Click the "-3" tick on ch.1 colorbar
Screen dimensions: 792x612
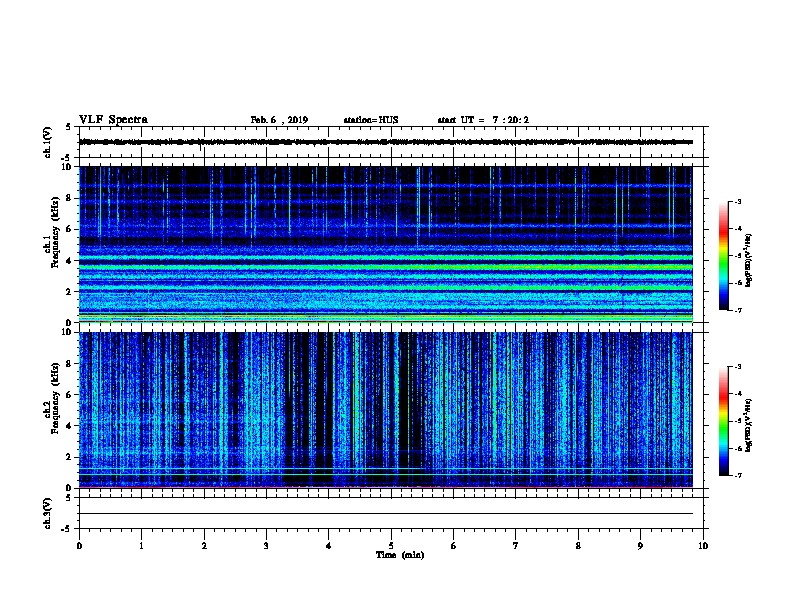pos(737,201)
